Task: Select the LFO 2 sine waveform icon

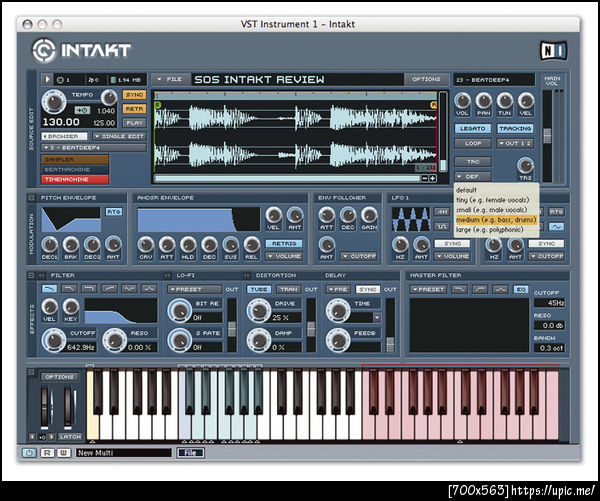Action: 556,227
